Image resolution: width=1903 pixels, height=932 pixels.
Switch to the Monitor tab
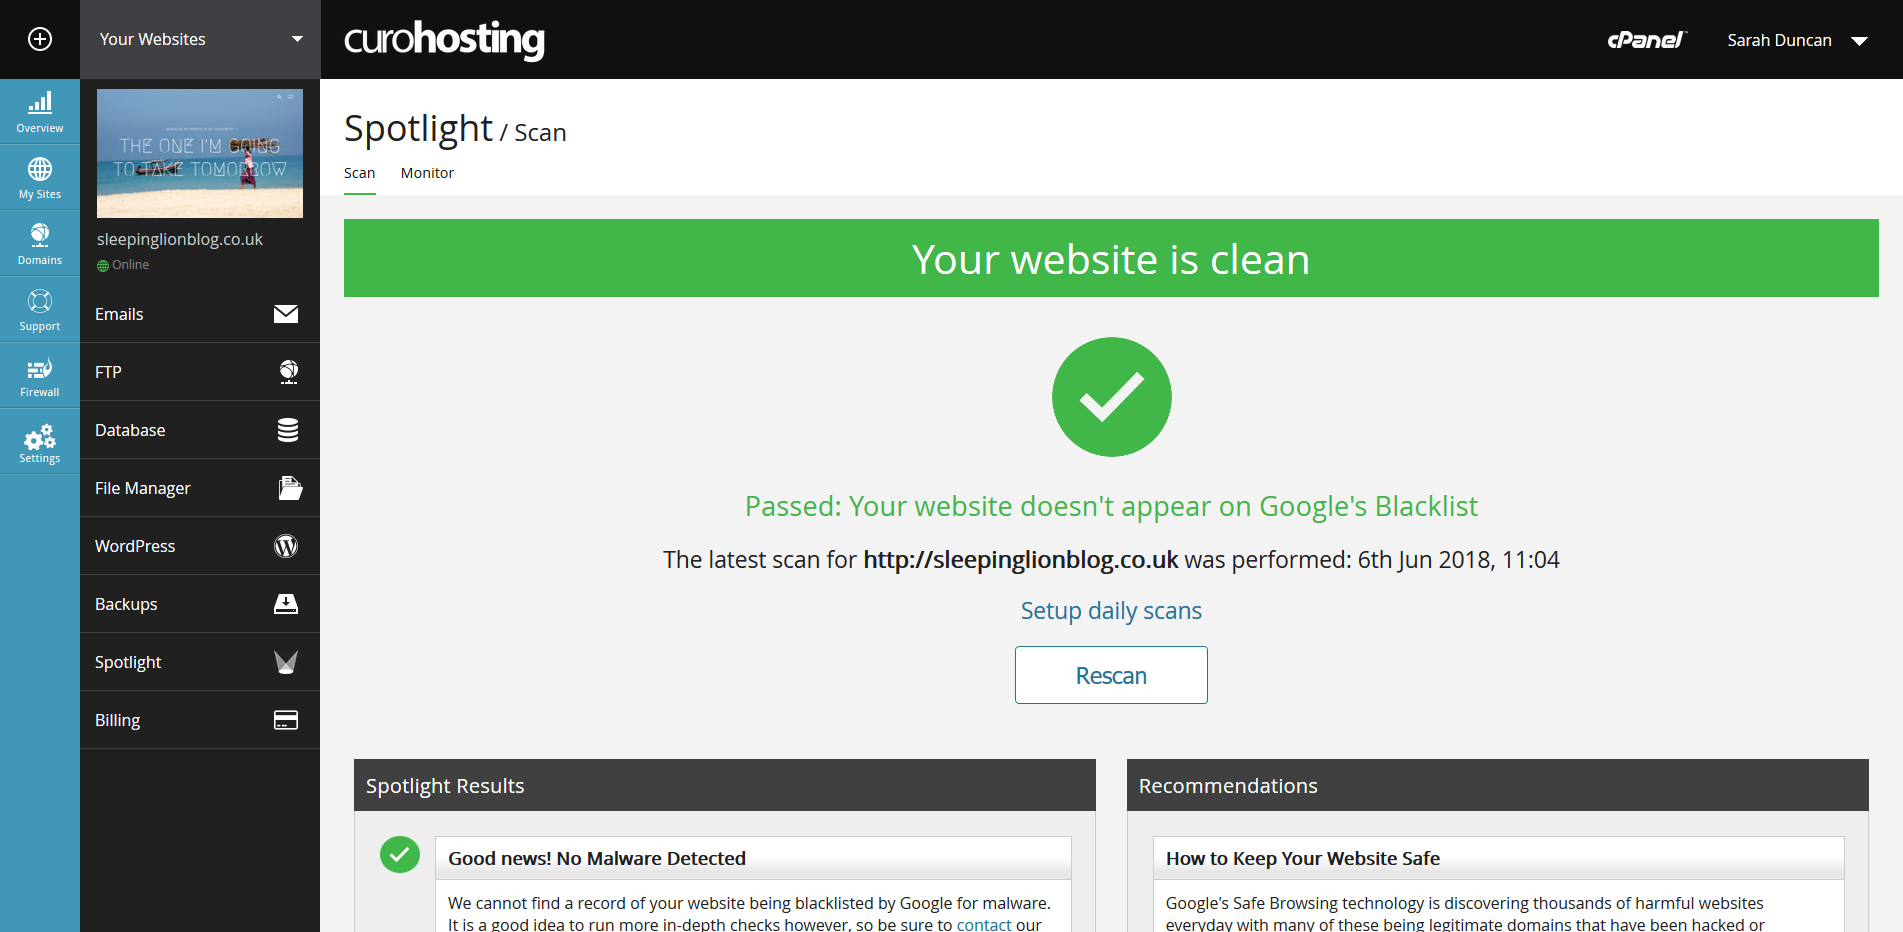pyautogui.click(x=427, y=173)
